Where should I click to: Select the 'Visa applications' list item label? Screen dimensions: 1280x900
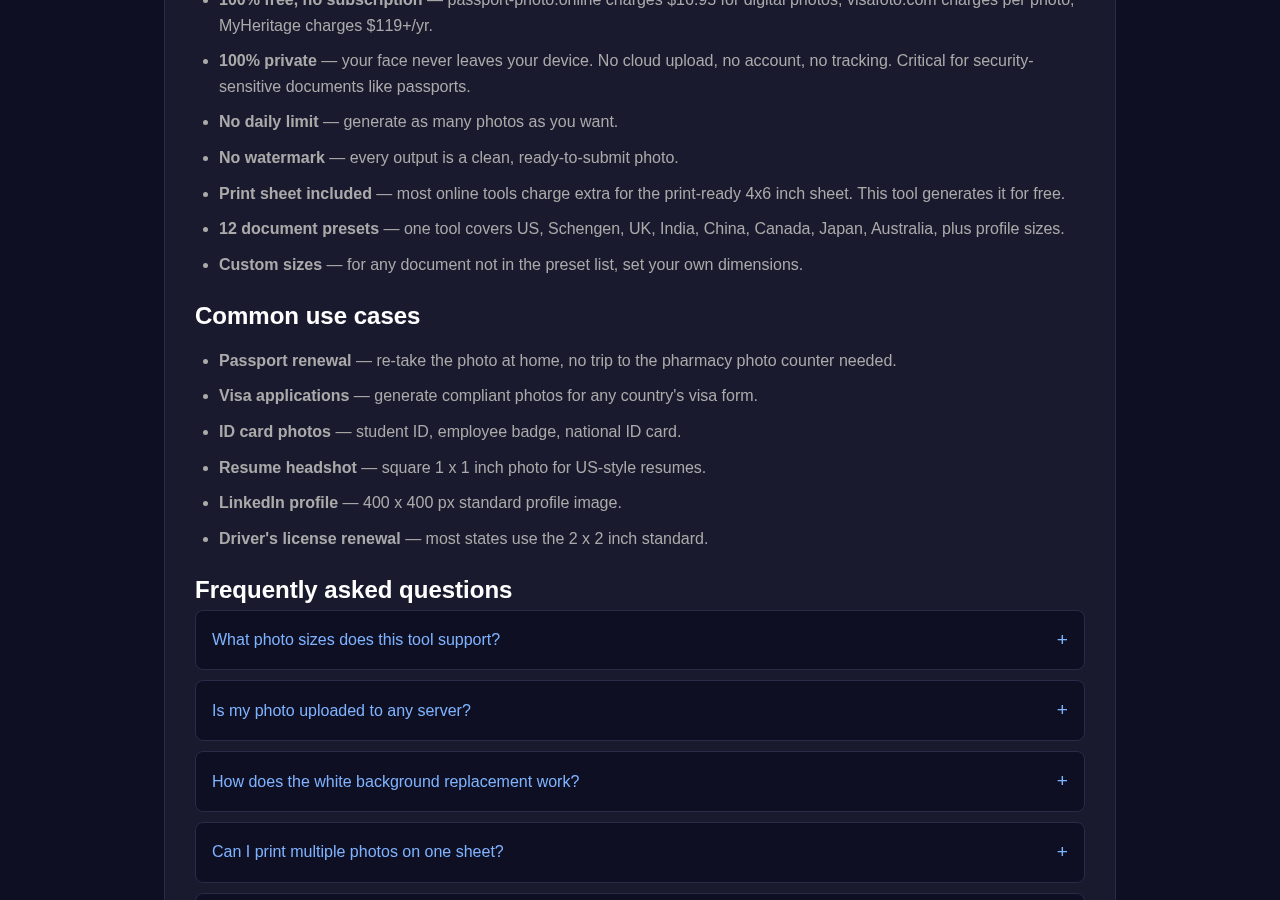pos(284,396)
